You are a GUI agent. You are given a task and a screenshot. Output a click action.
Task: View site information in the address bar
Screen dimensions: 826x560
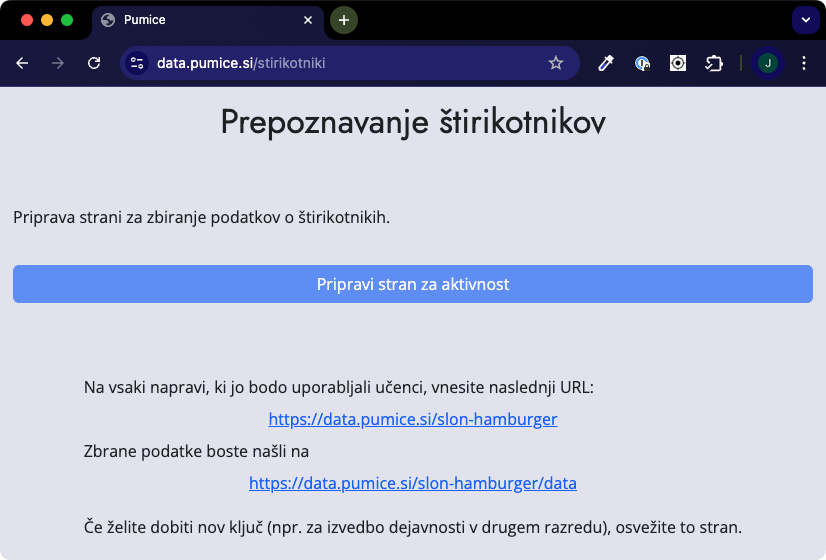coord(137,63)
